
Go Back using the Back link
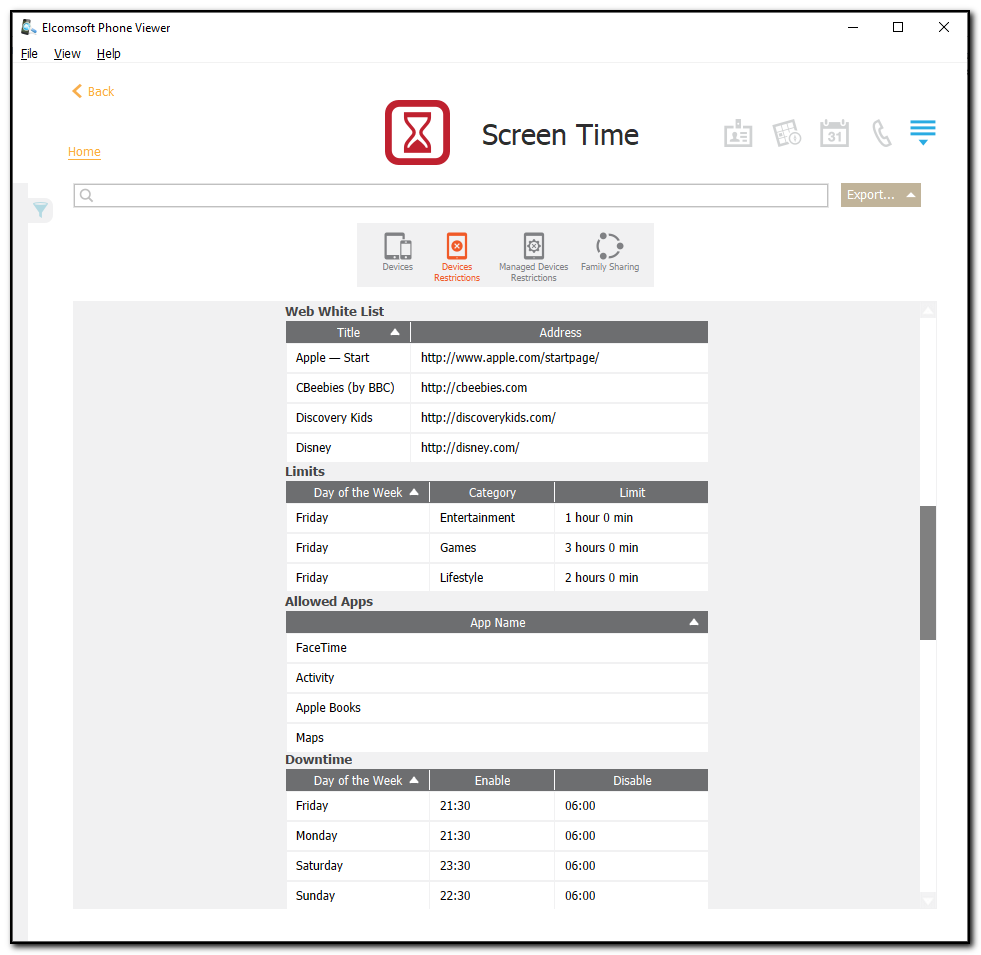(x=92, y=91)
